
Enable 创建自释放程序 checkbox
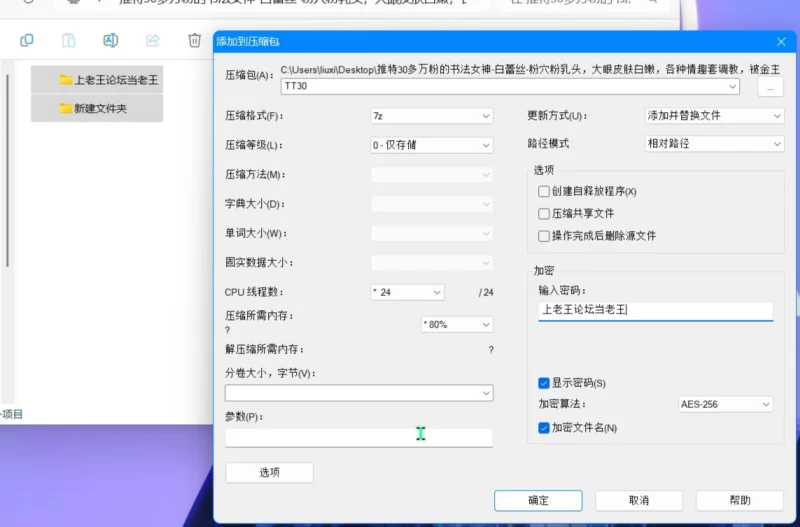(544, 191)
